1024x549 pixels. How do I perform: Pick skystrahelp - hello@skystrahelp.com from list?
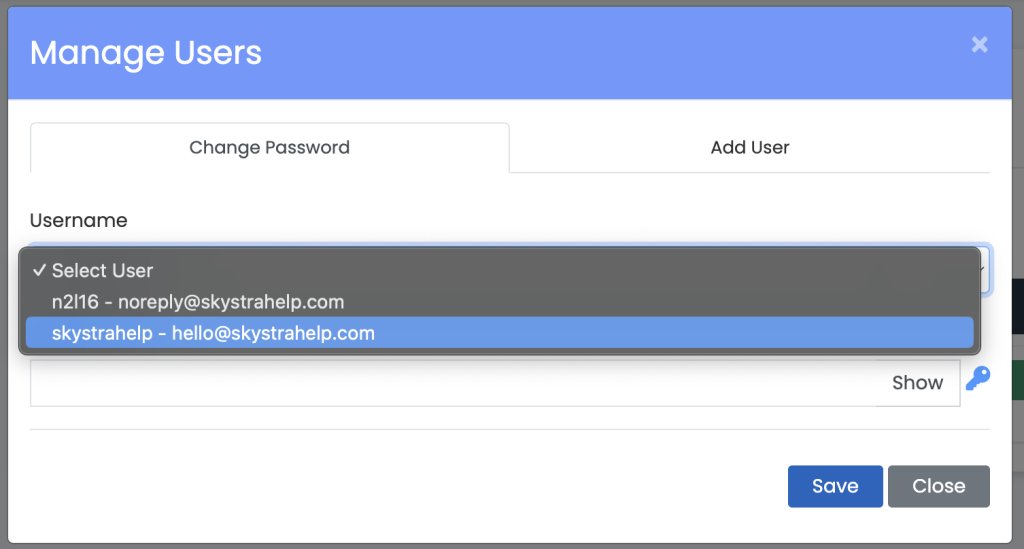[x=213, y=333]
